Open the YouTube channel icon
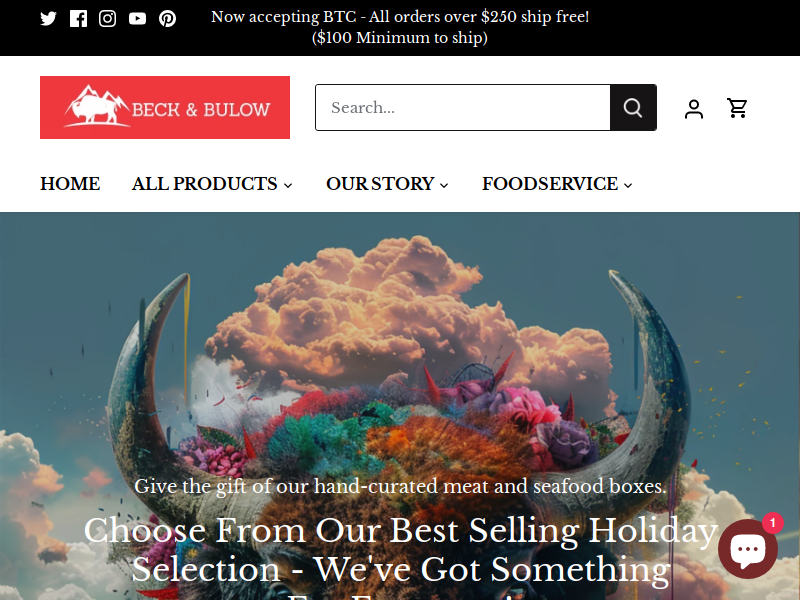Image resolution: width=800 pixels, height=600 pixels. click(x=137, y=19)
